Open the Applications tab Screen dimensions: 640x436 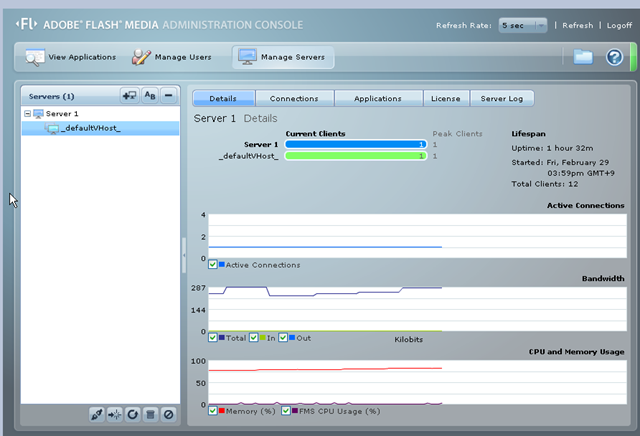click(378, 98)
